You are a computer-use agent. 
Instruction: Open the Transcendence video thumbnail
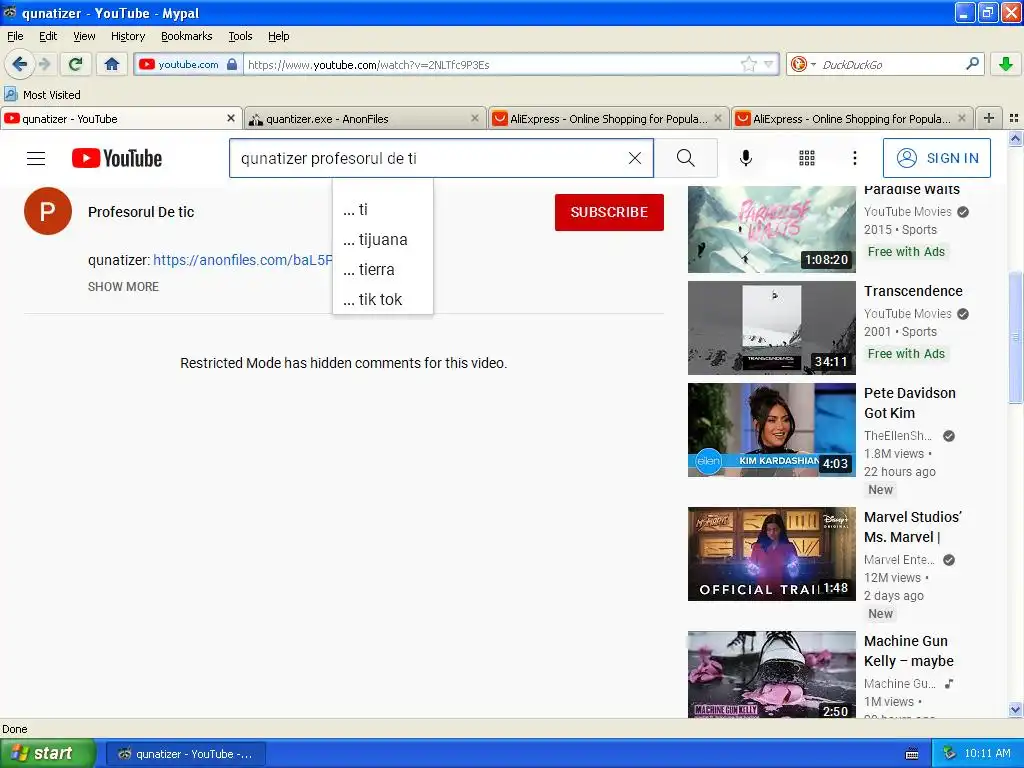pos(771,328)
